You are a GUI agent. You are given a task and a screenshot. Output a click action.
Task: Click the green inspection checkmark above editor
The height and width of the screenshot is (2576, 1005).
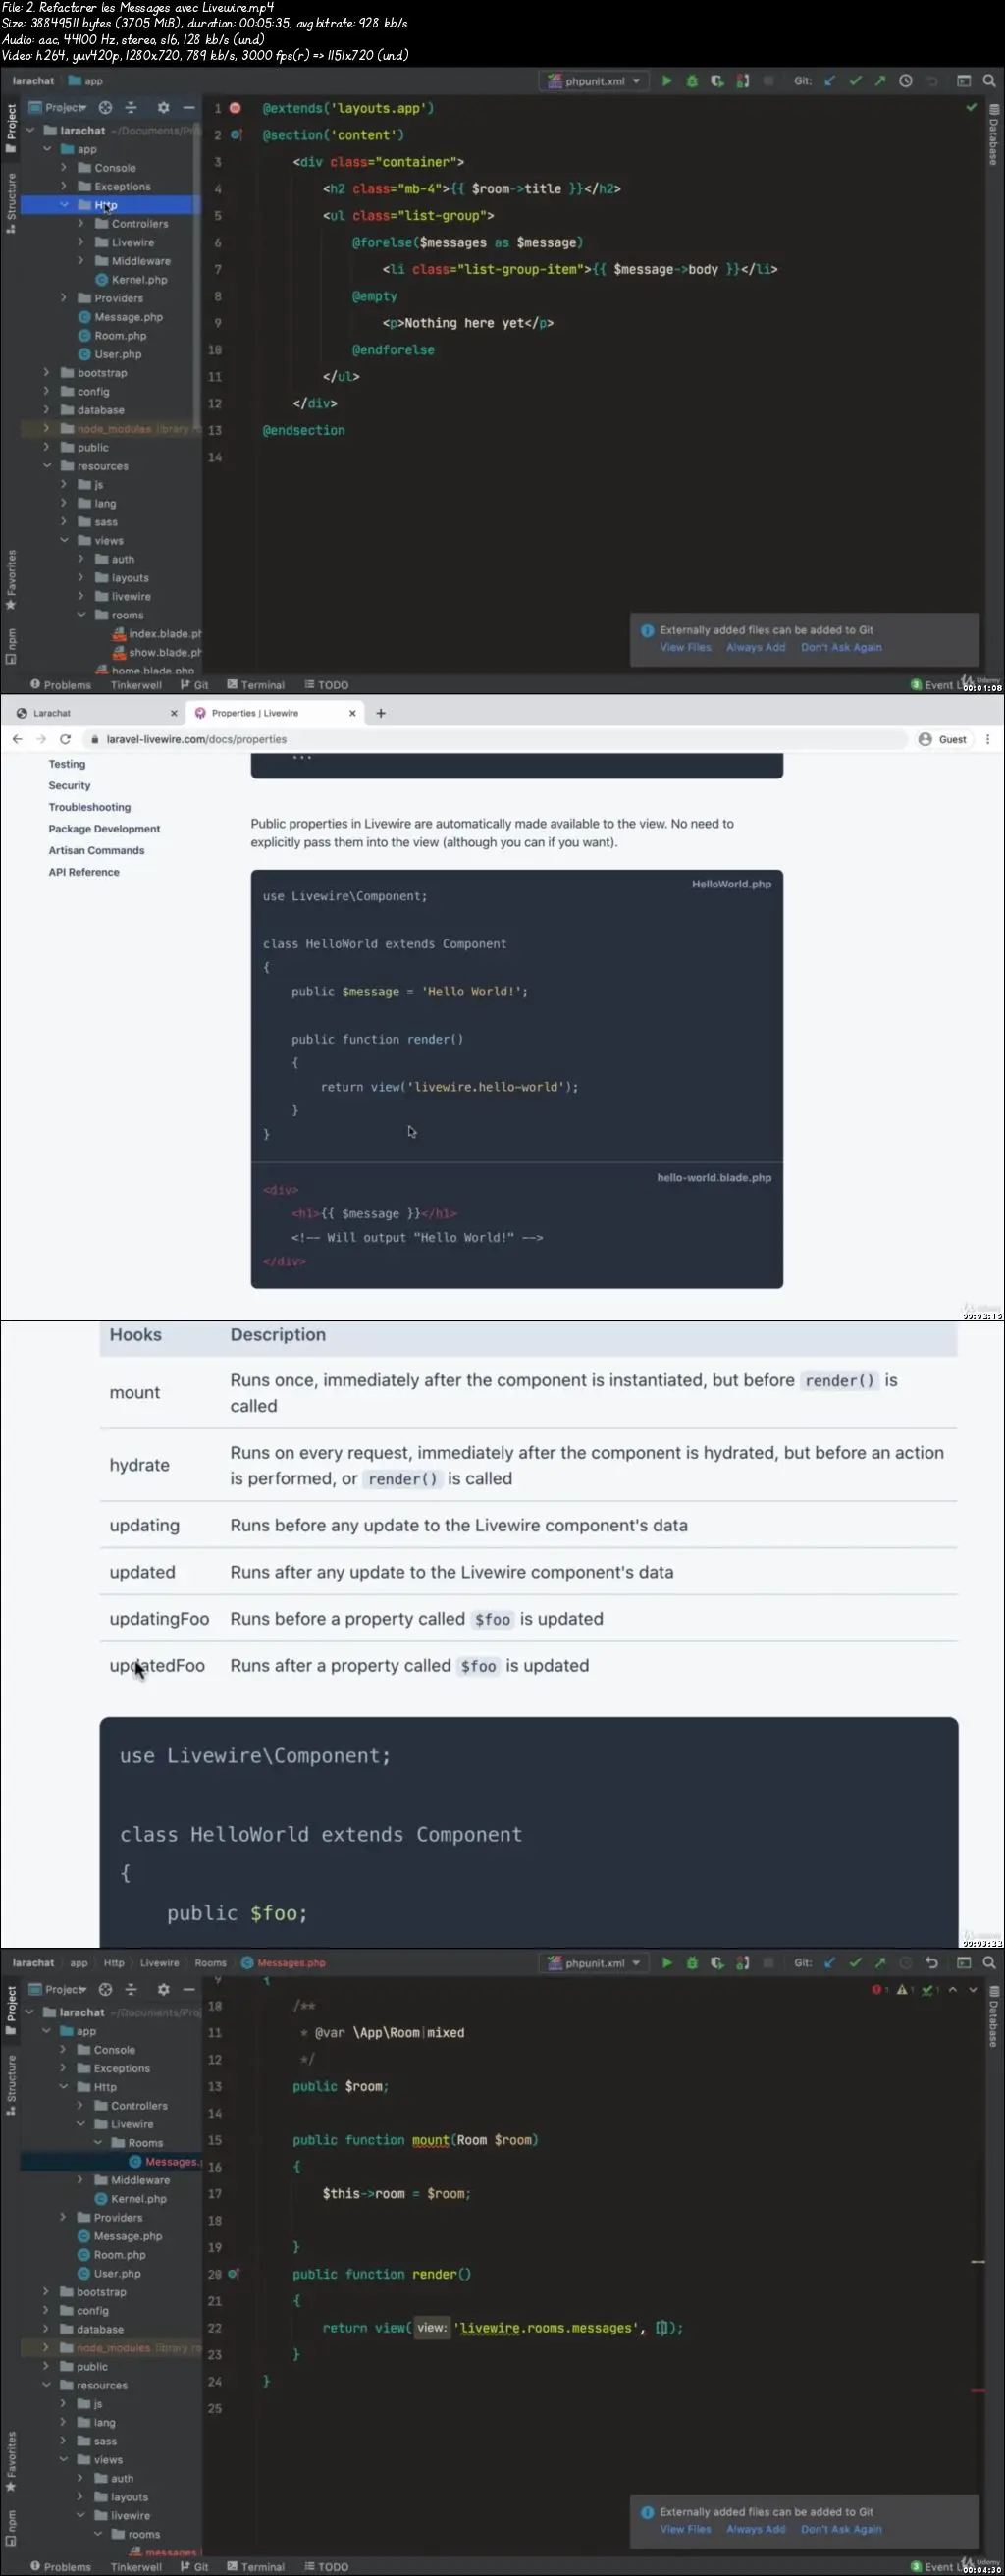[x=970, y=107]
